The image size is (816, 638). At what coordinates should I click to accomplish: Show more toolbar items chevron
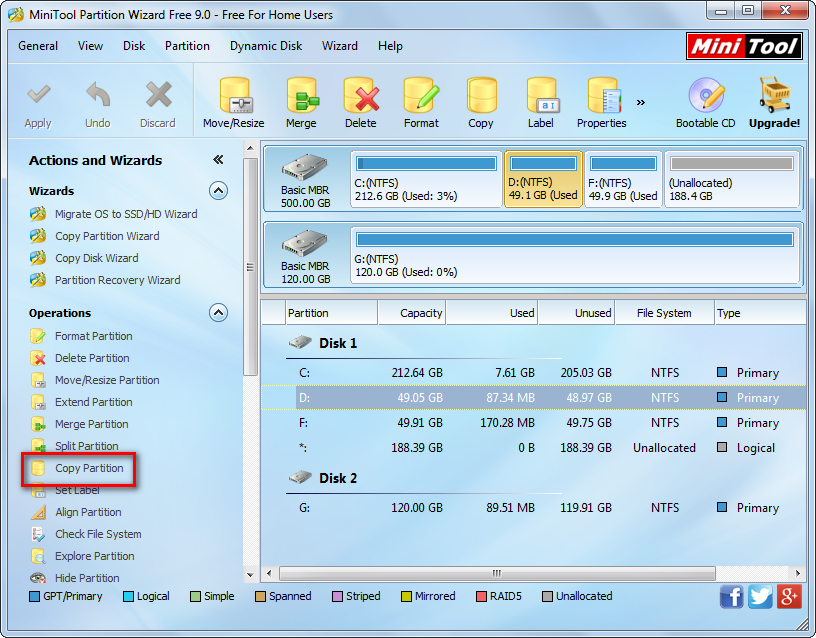click(x=641, y=103)
